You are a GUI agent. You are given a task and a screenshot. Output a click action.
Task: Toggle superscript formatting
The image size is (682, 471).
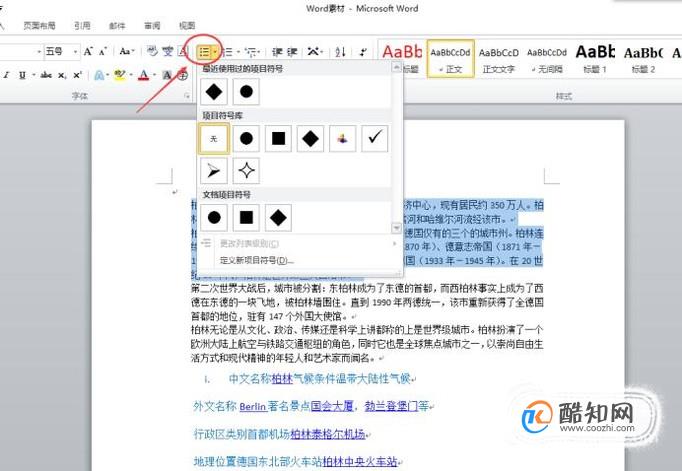point(77,75)
